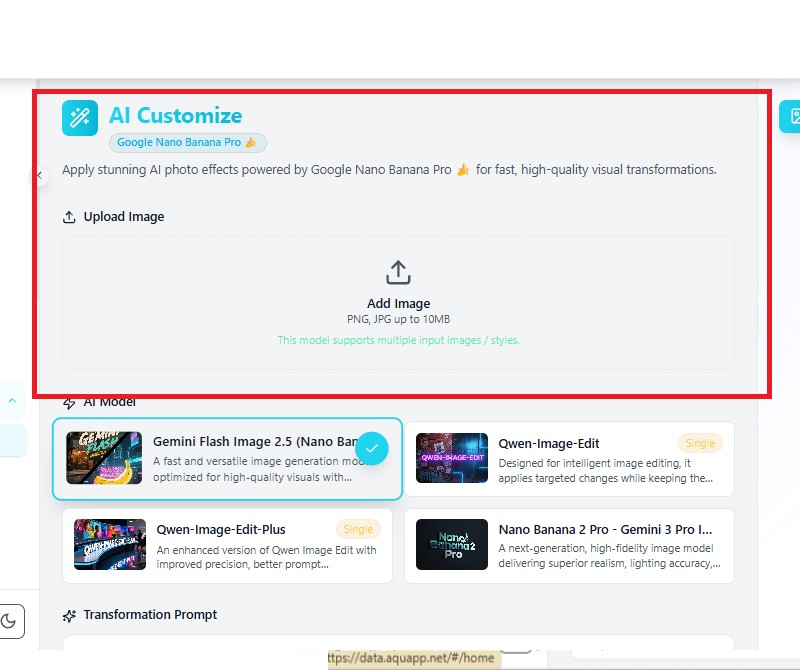
Task: Click the upload arrow icon in drop zone
Action: tap(398, 272)
